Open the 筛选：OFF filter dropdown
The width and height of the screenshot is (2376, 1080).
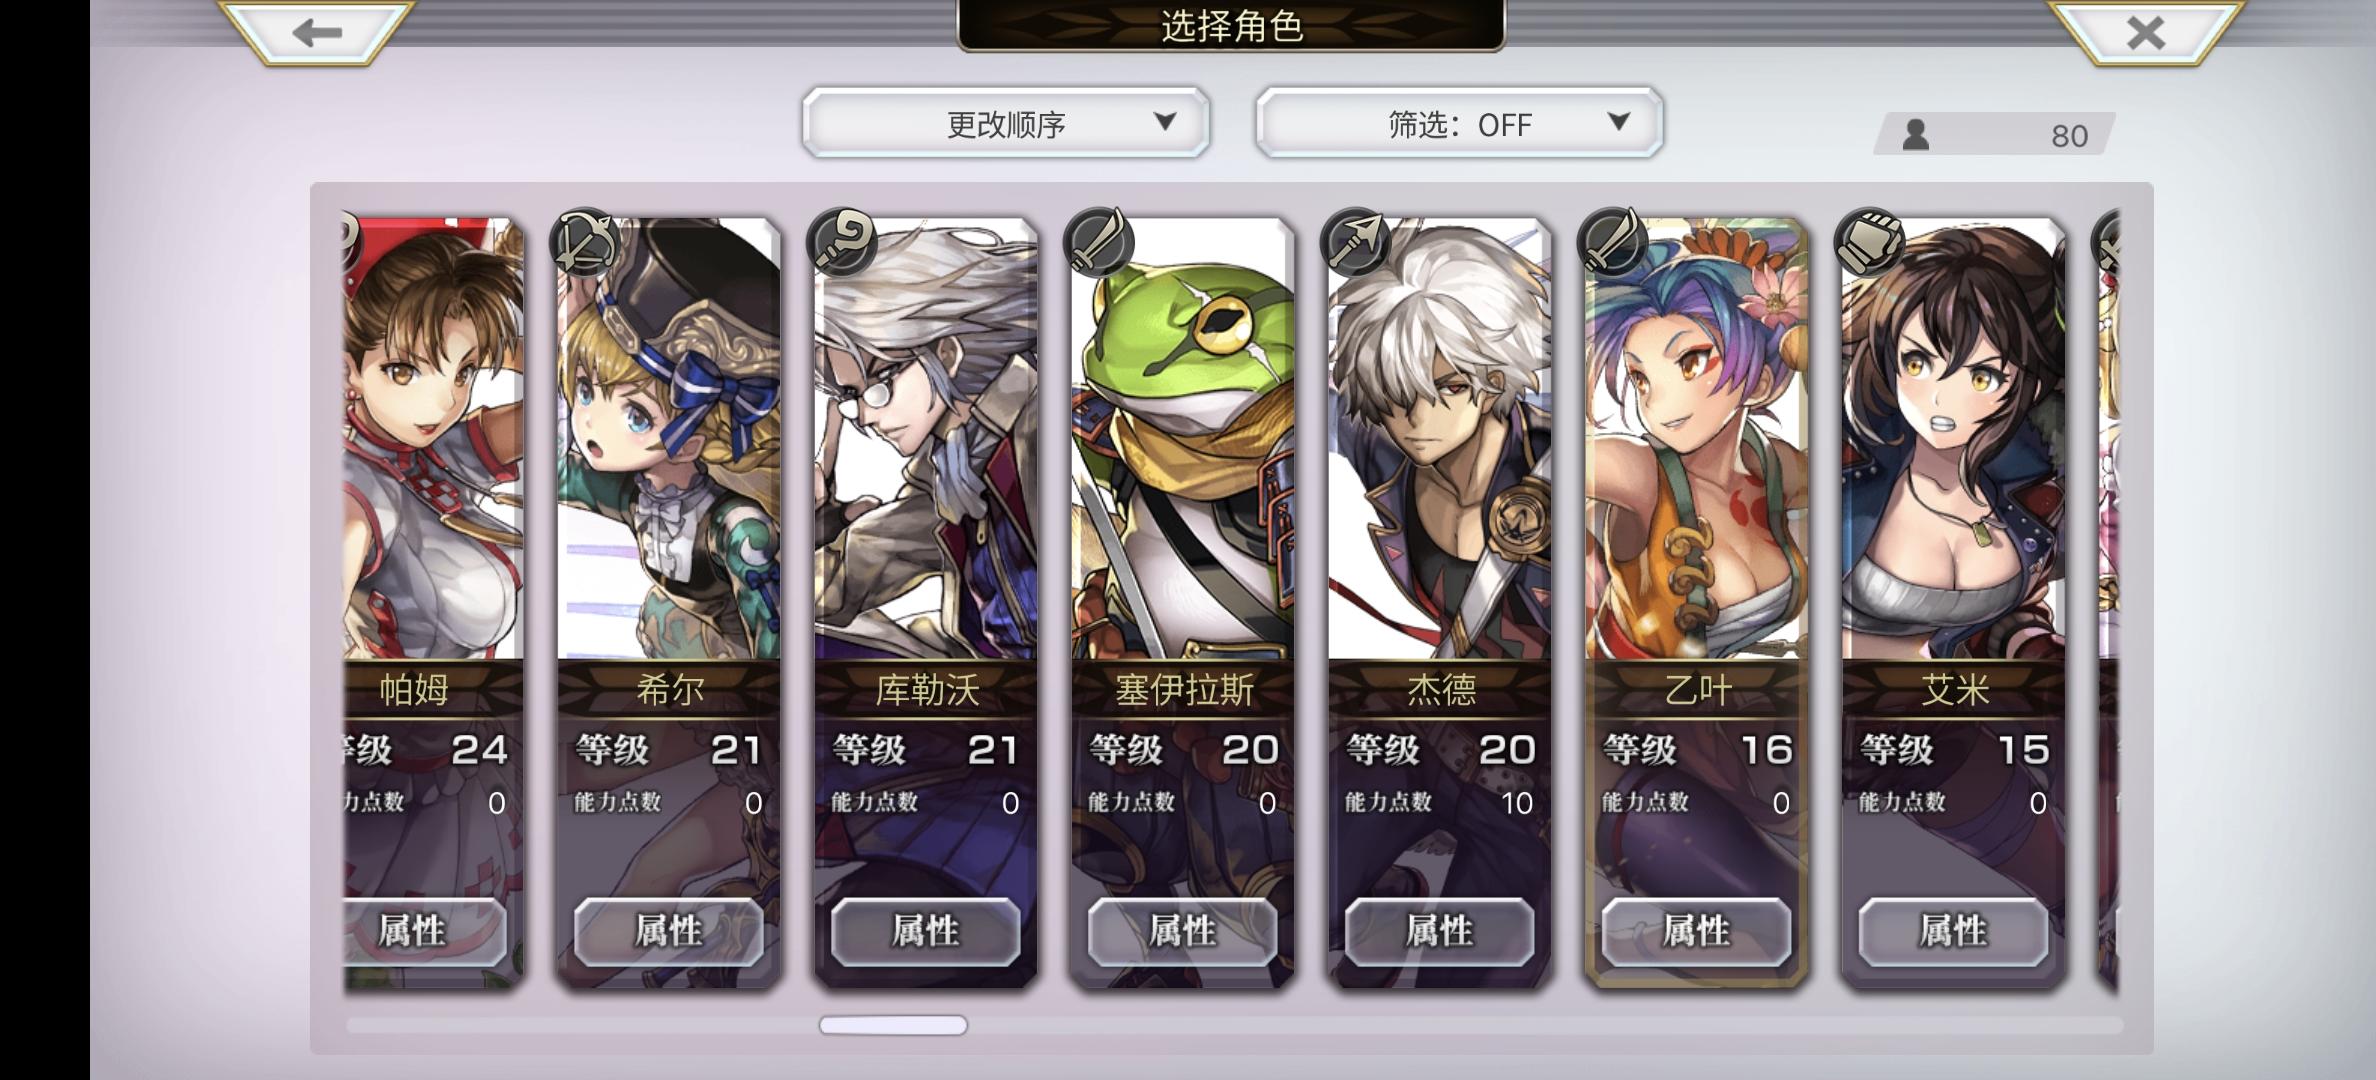(1460, 123)
